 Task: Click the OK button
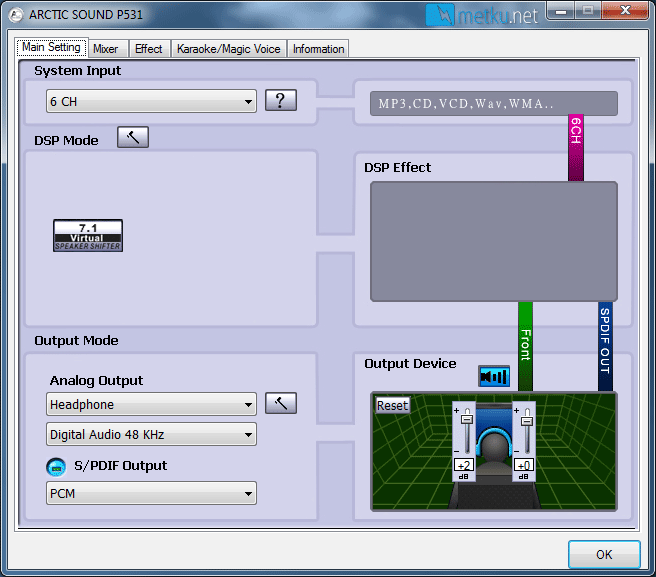pyautogui.click(x=604, y=554)
